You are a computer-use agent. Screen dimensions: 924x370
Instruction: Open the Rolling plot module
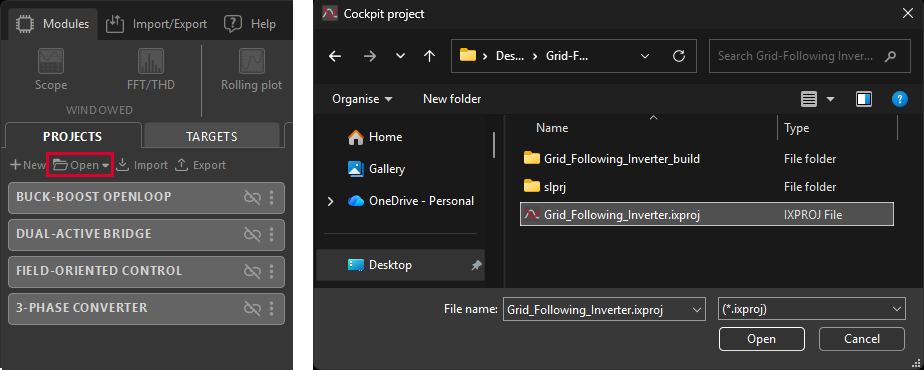point(252,70)
